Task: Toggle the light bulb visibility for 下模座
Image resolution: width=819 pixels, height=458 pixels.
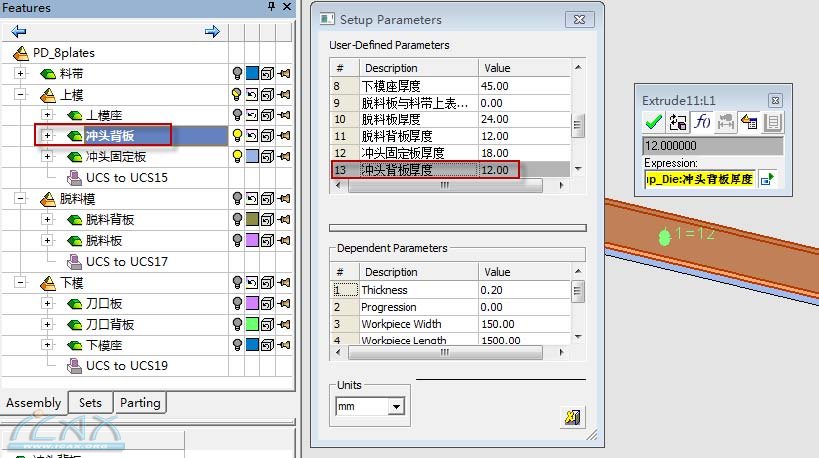Action: click(x=237, y=345)
